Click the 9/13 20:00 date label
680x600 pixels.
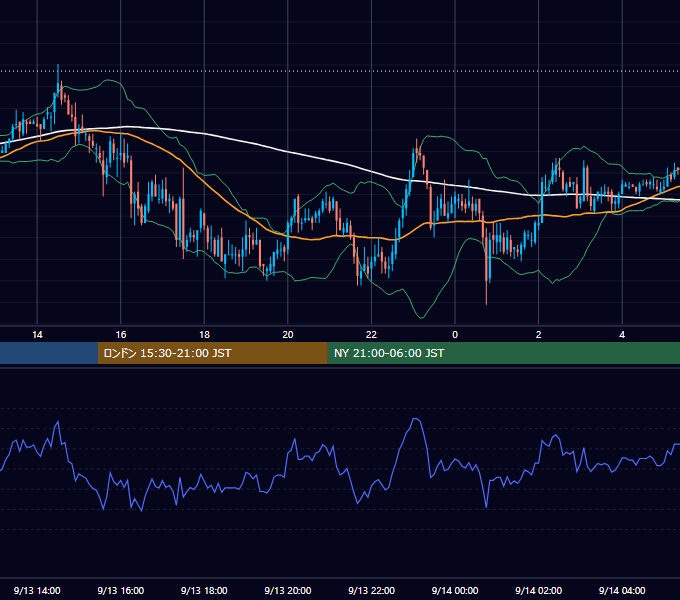coord(288,590)
